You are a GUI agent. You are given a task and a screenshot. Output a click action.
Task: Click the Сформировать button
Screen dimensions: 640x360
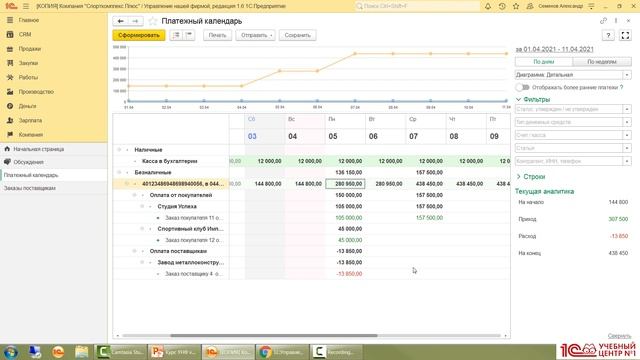(139, 36)
